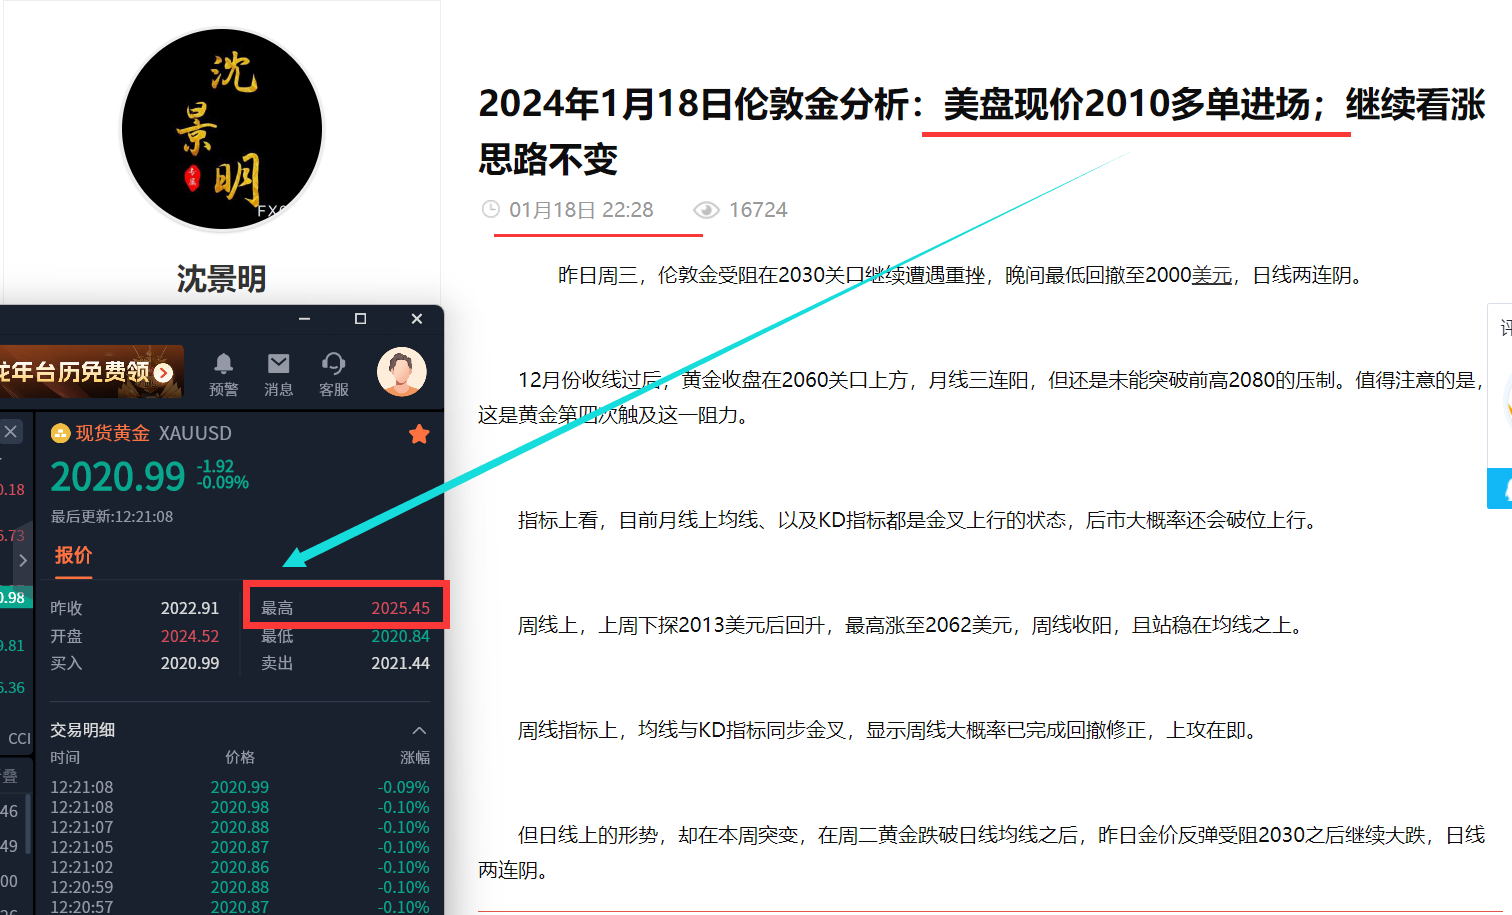
Task: Click the gold coin icon beside 现货黄金
Action: 60,434
